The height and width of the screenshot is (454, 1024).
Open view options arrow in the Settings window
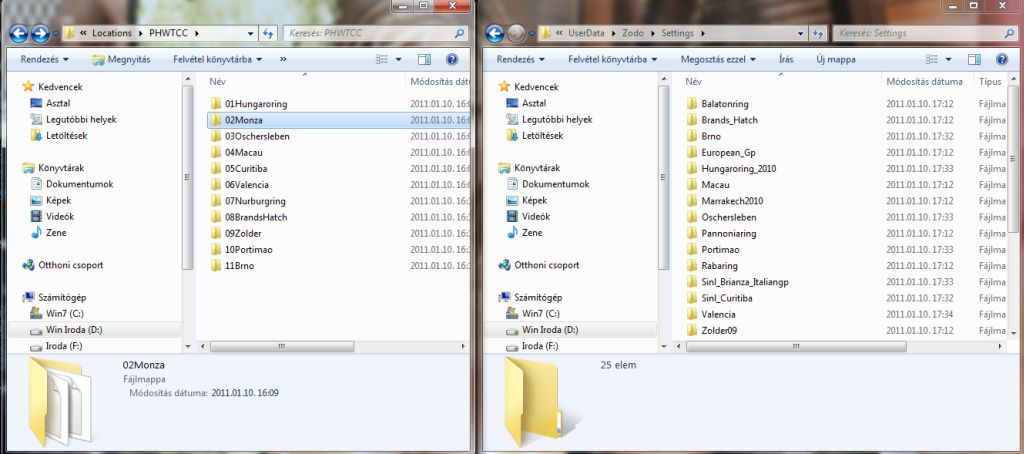(948, 59)
